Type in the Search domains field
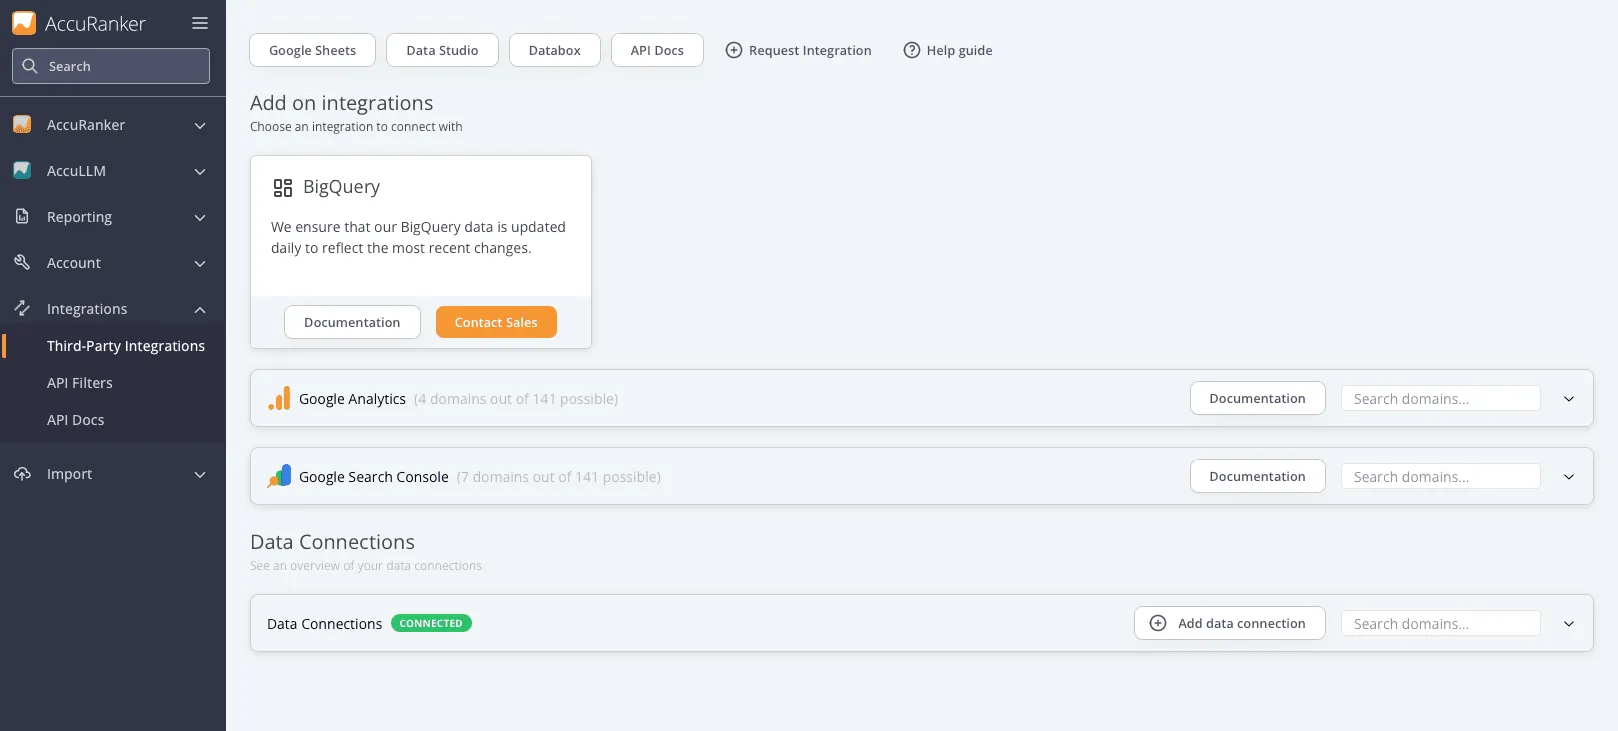Screen dimensions: 1618x731 click(x=1440, y=398)
